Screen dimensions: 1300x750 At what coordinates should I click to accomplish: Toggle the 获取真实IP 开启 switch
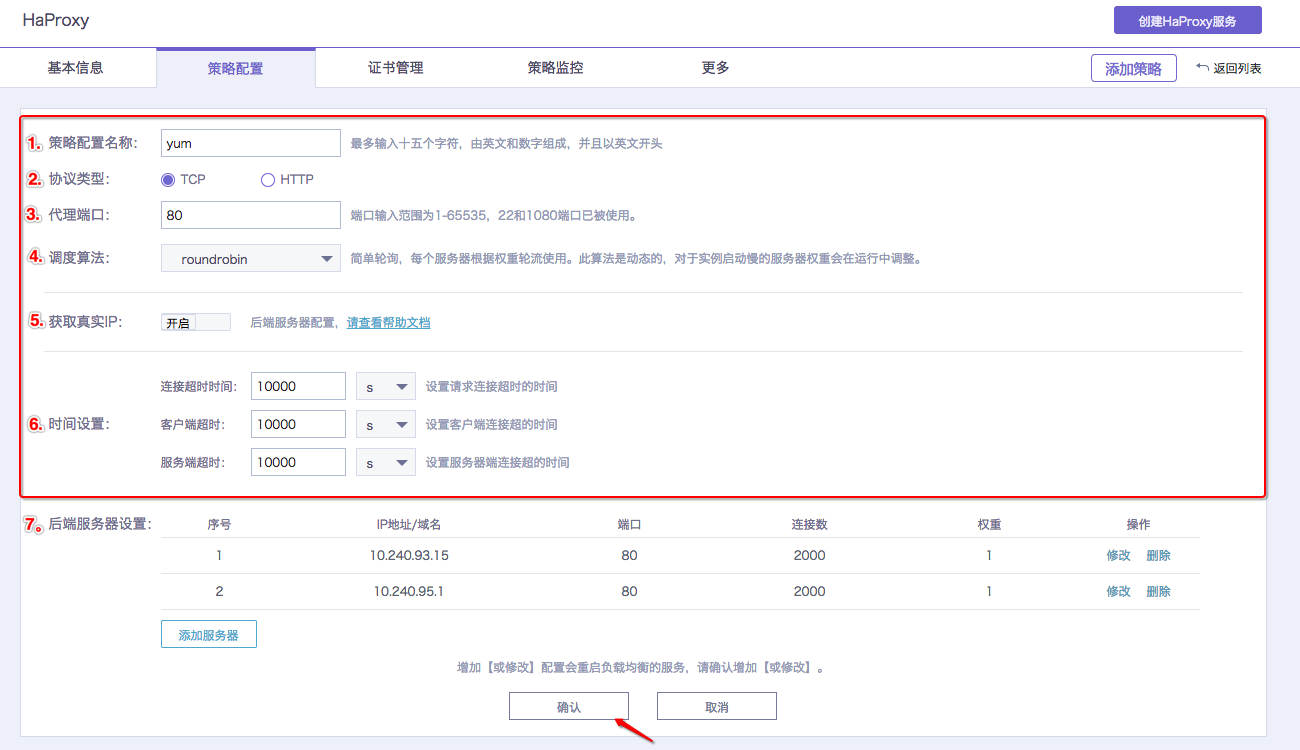(x=196, y=322)
